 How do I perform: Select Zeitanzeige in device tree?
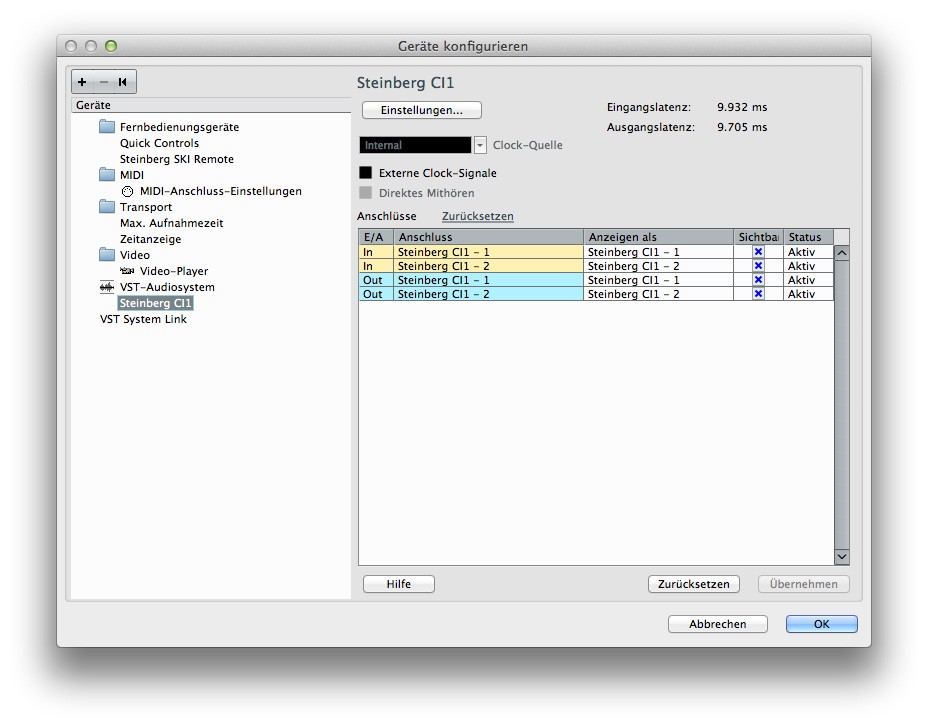[x=150, y=238]
